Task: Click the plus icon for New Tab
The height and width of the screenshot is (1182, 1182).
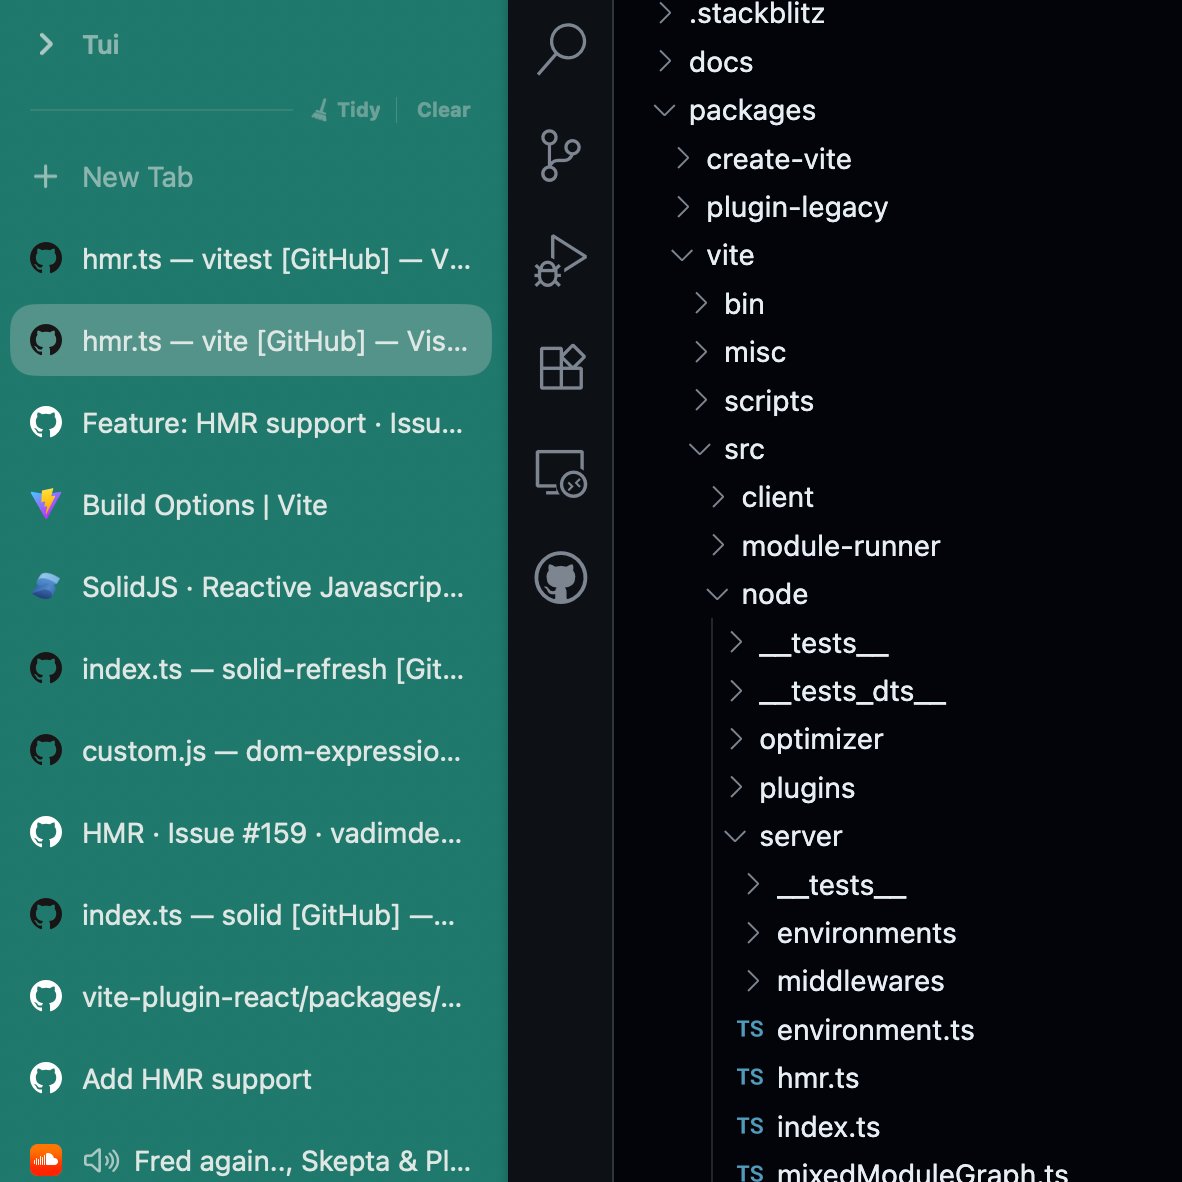Action: [45, 177]
